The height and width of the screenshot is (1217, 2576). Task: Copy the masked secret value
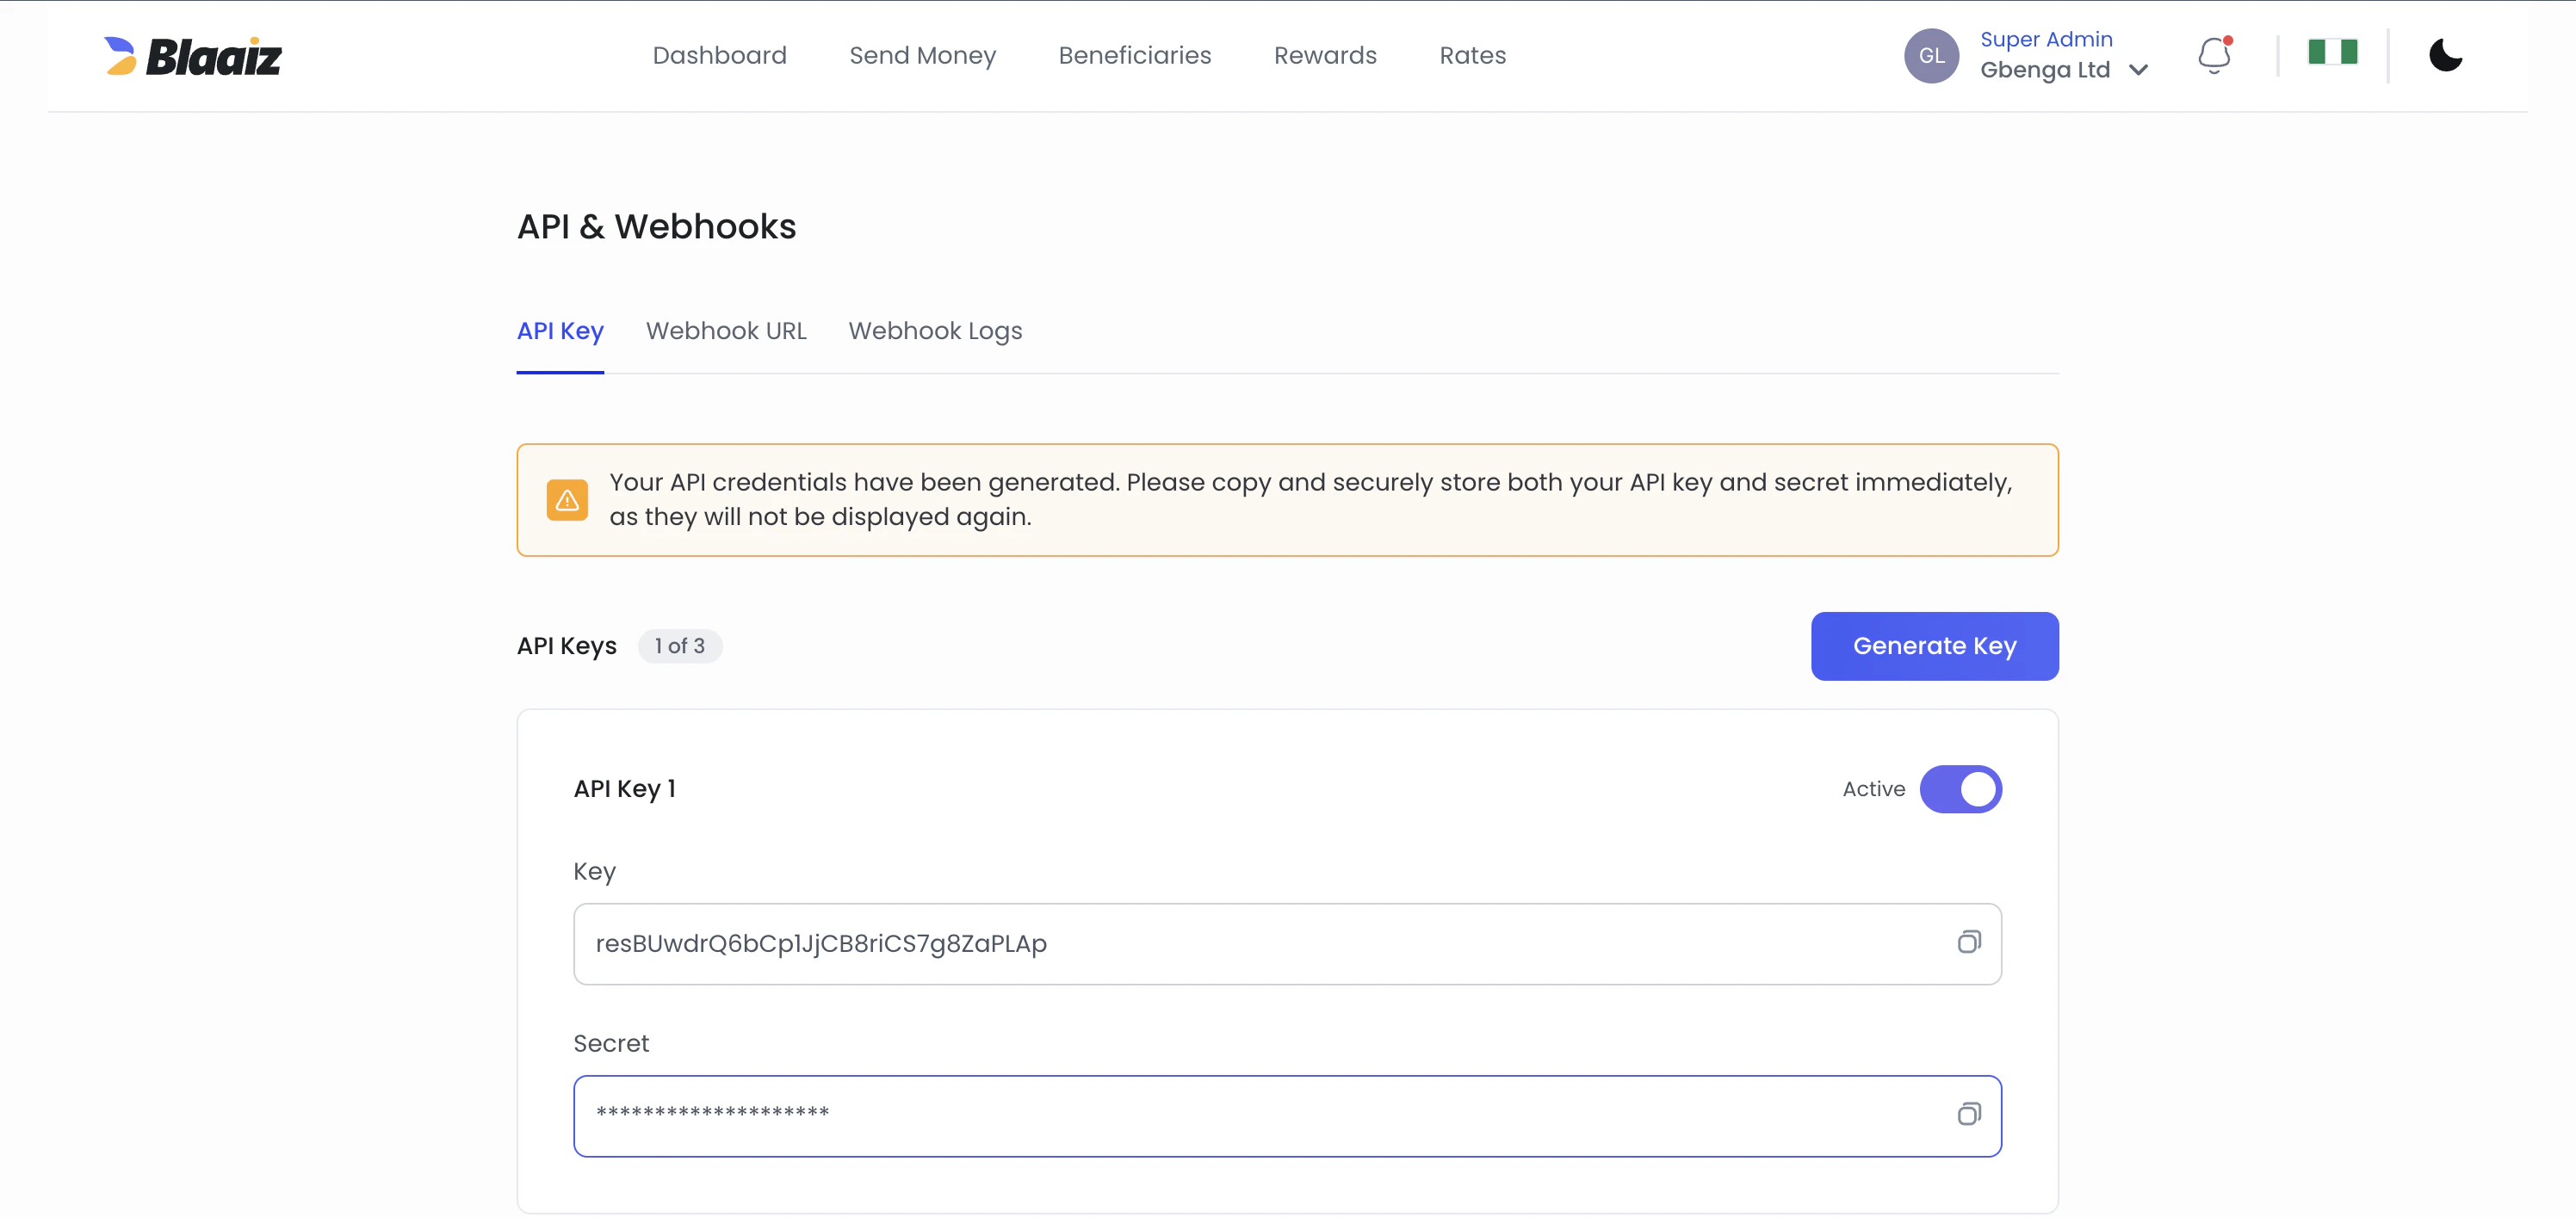tap(1968, 1115)
